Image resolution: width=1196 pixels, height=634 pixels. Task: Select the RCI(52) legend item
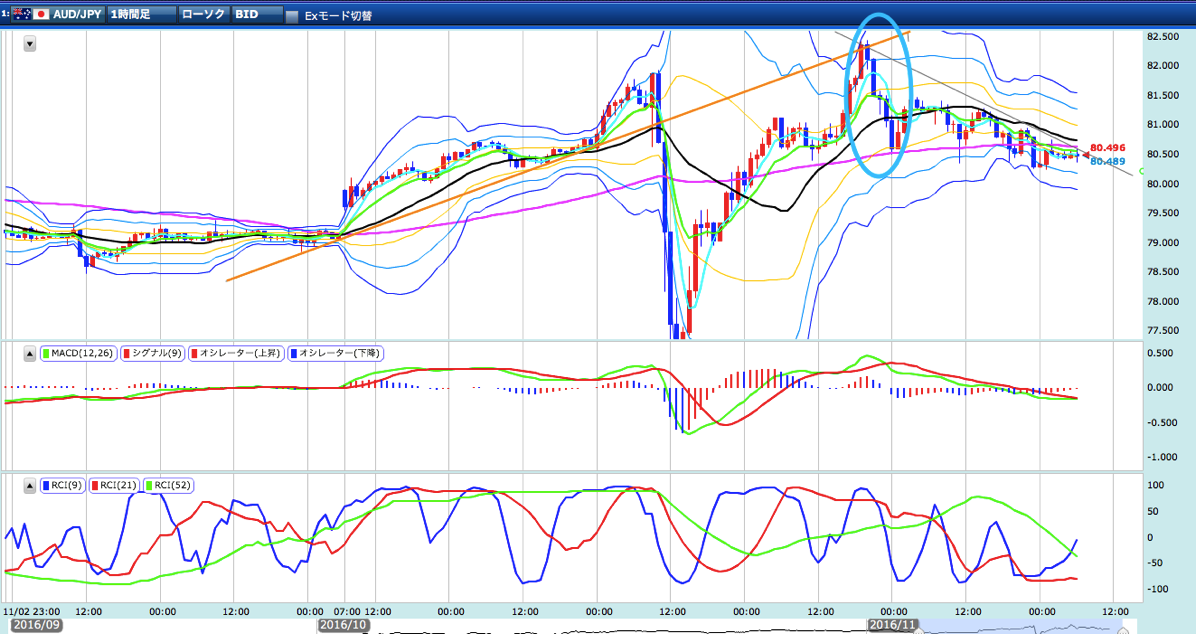tap(168, 485)
